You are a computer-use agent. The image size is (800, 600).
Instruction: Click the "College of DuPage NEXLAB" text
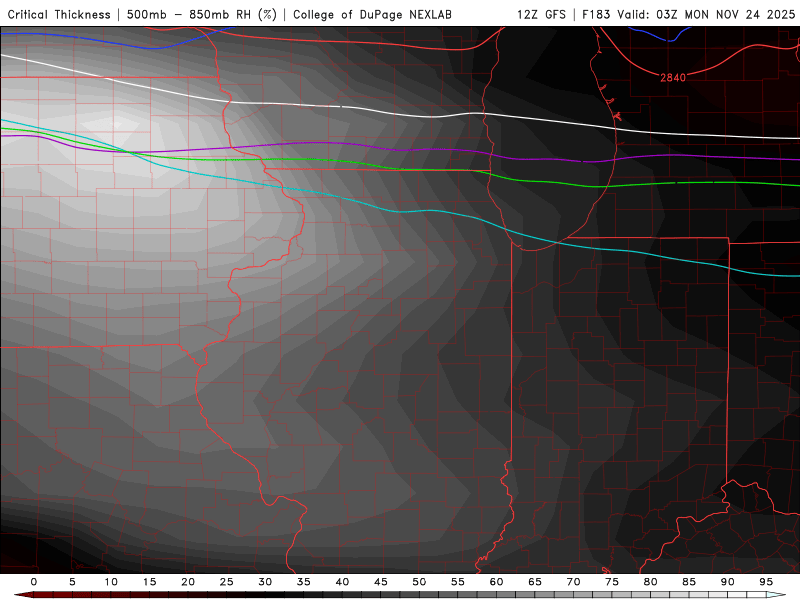click(x=372, y=15)
